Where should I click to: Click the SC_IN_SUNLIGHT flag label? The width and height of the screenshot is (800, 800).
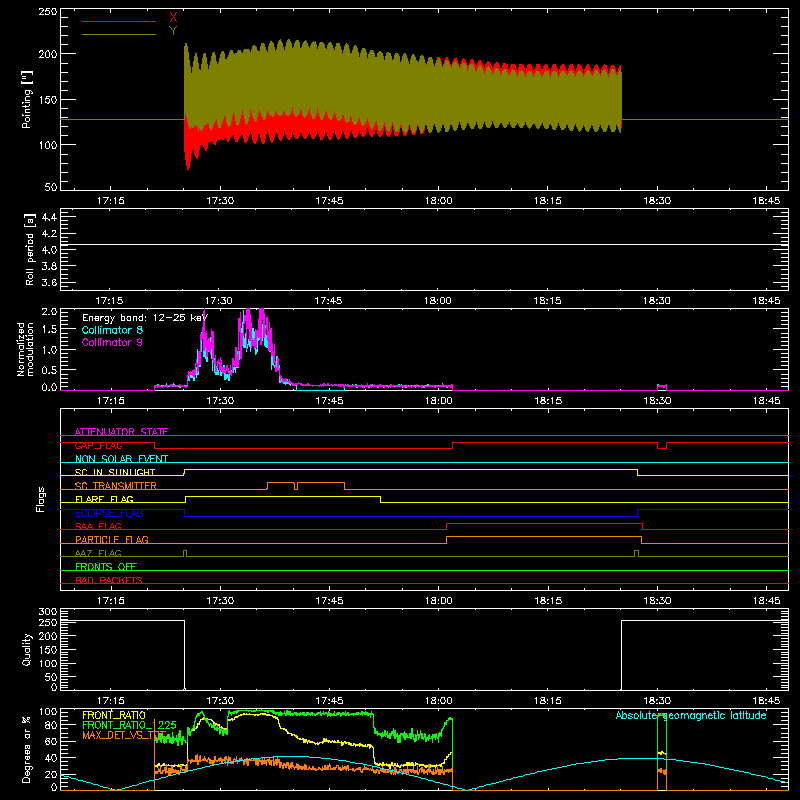coord(115,472)
